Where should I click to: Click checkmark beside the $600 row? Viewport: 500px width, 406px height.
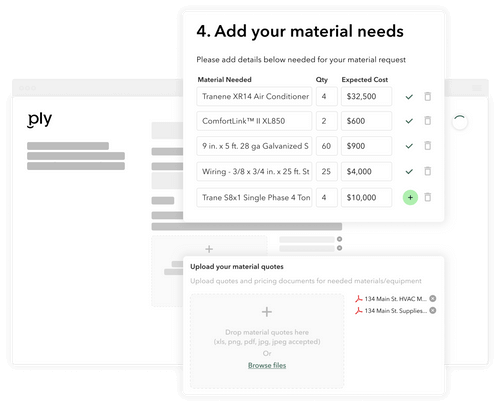coord(409,121)
